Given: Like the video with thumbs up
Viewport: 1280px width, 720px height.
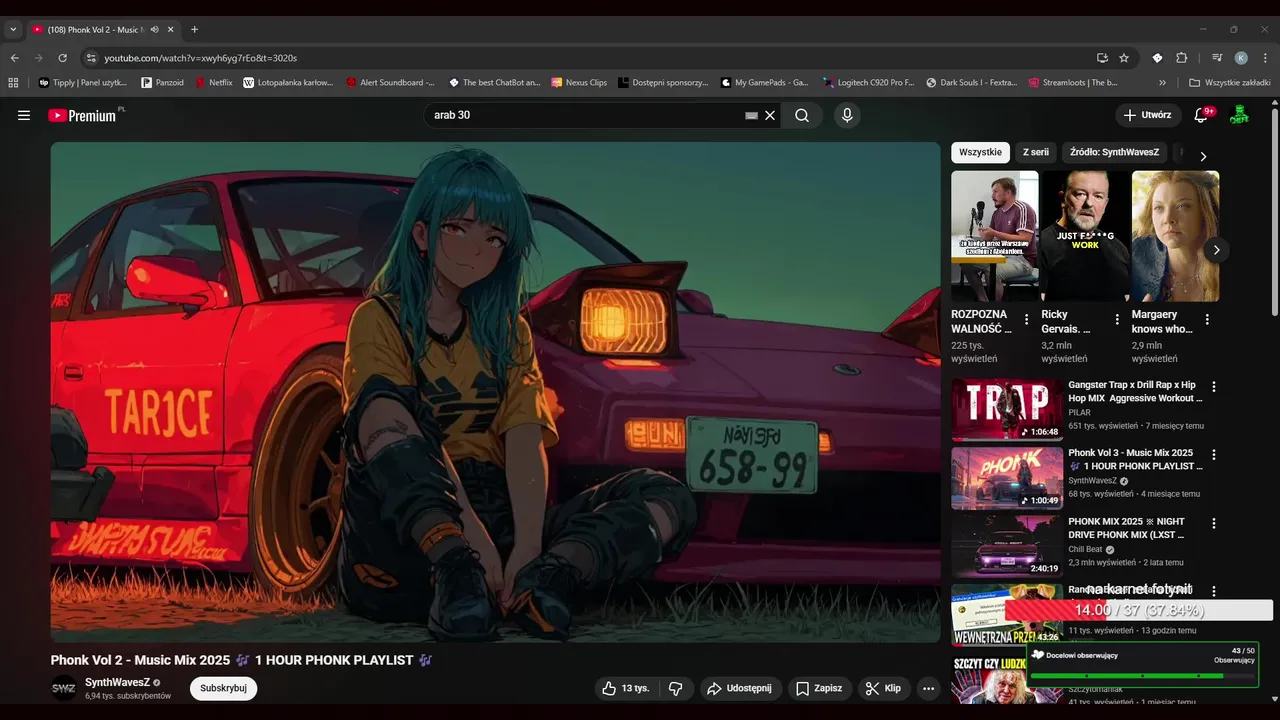Looking at the screenshot, I should coord(626,688).
